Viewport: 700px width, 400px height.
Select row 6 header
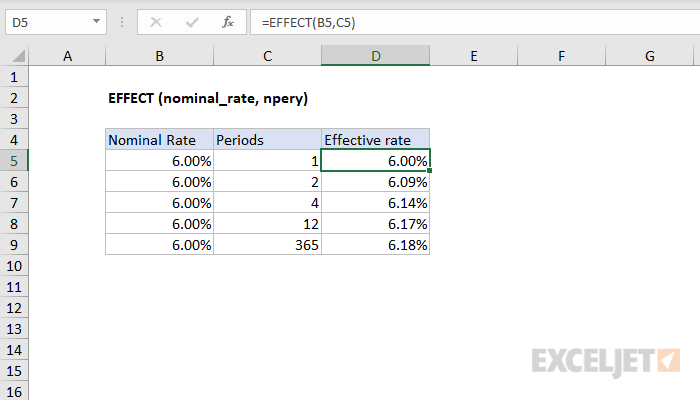14,182
